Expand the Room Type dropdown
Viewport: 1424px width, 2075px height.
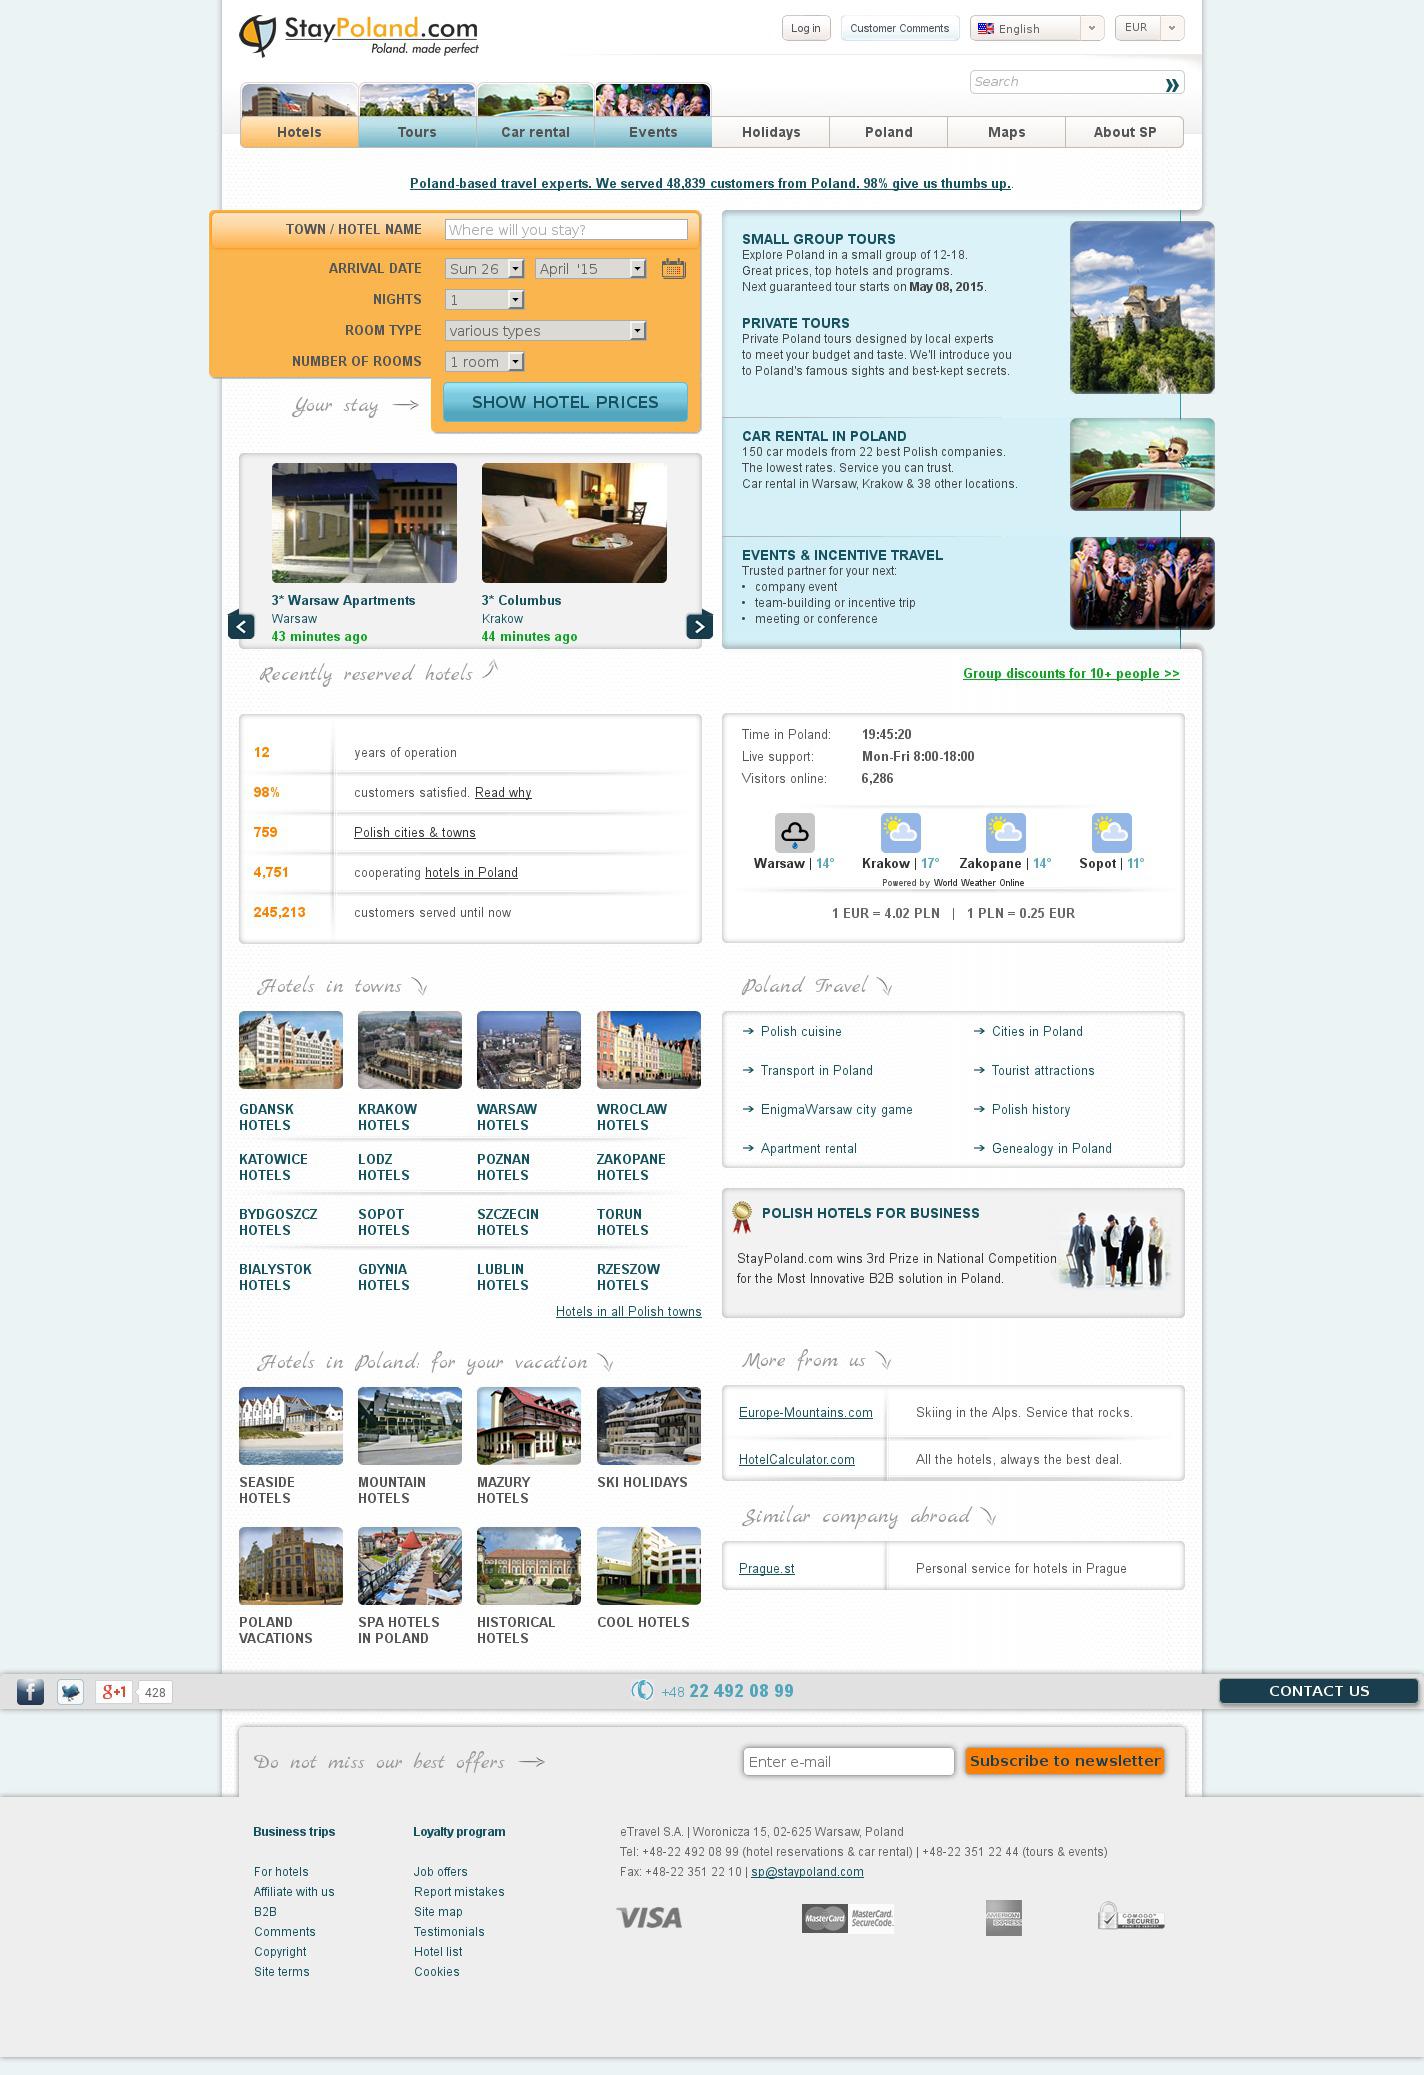pos(545,331)
